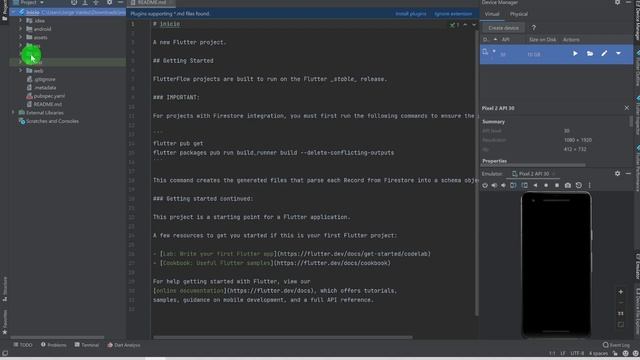
Task: Open the device actions dropdown arrow
Action: (x=618, y=53)
